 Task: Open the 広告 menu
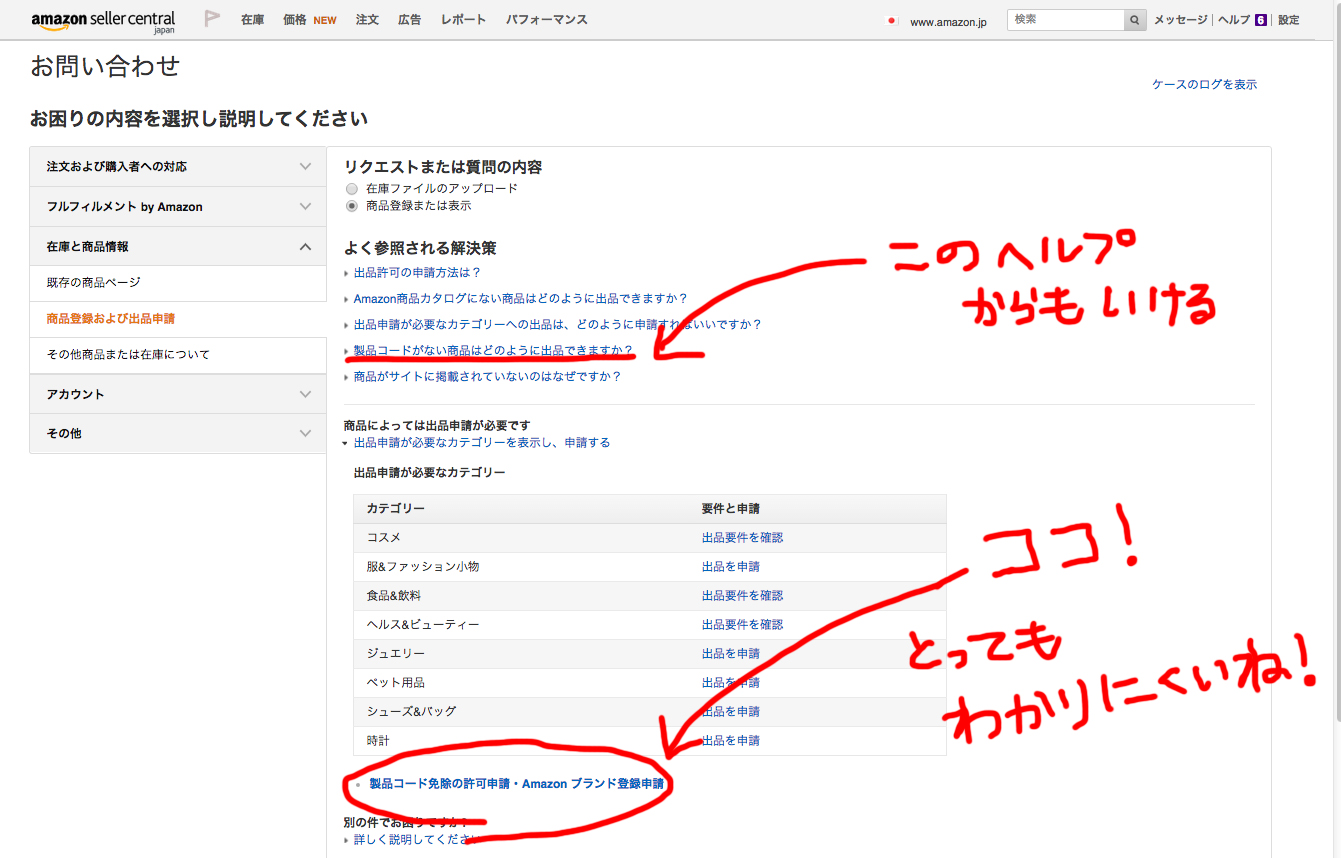[410, 20]
